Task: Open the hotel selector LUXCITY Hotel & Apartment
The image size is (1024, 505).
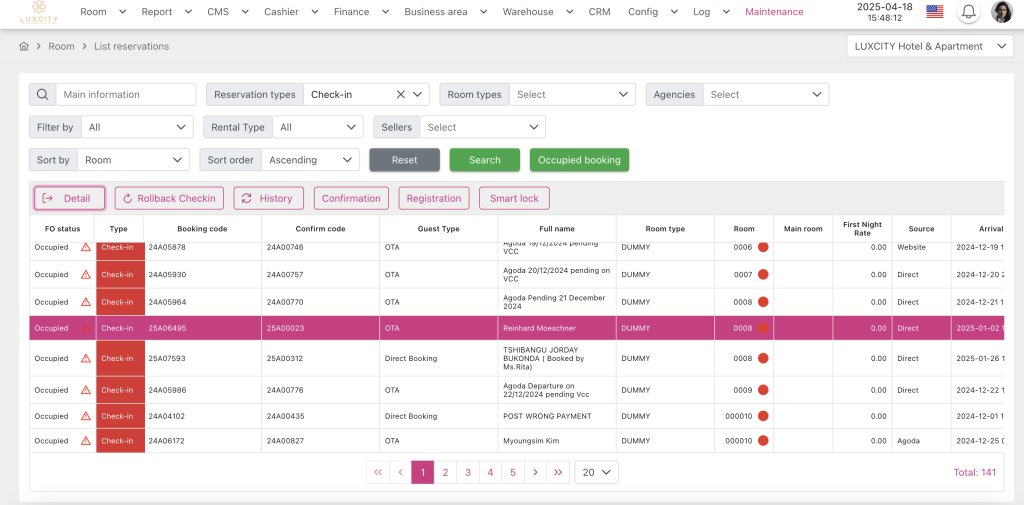Action: pos(928,46)
